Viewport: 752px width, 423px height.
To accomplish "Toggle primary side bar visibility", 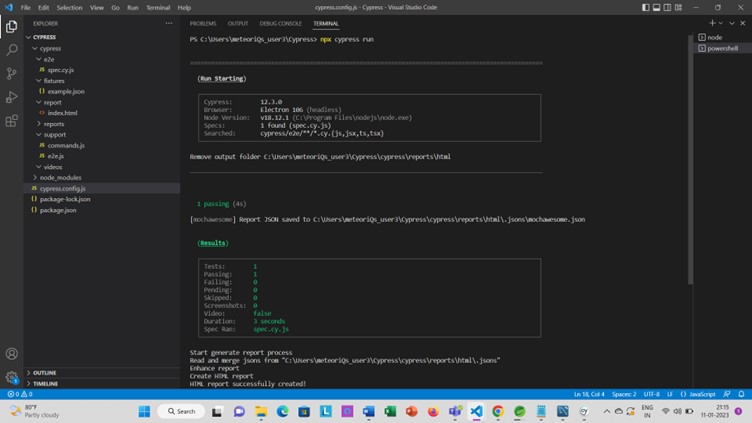I will tap(646, 7).
